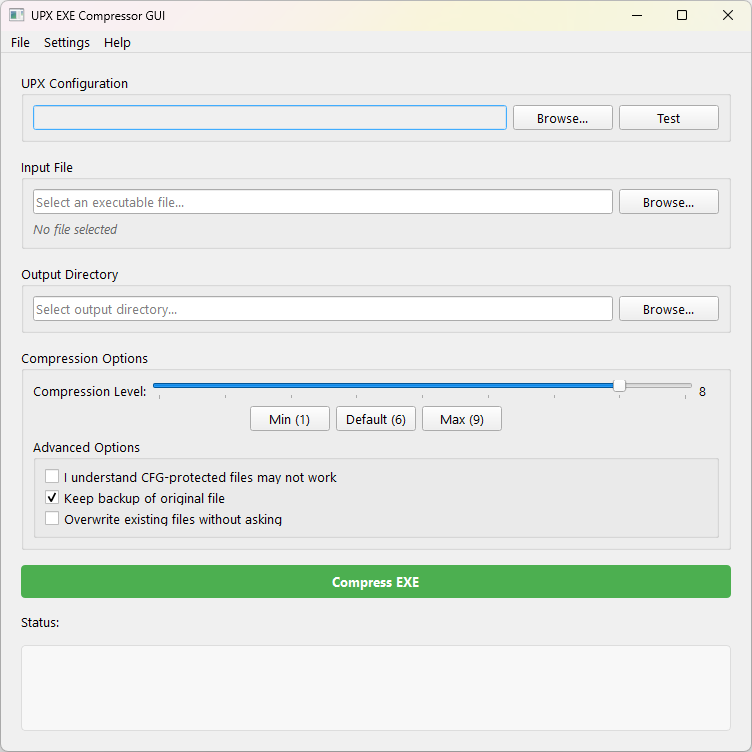Click the compression level slider handle
This screenshot has height=752, width=752.
pyautogui.click(x=619, y=386)
